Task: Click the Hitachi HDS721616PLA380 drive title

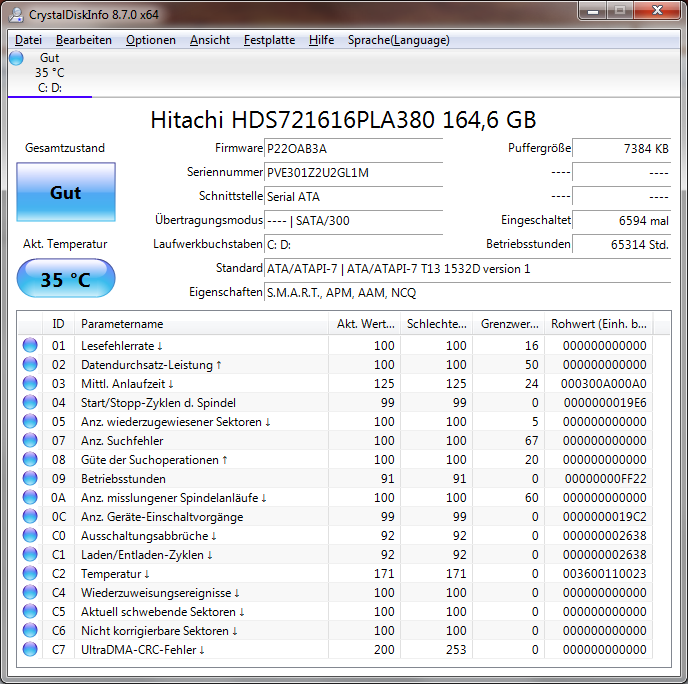Action: pos(343,120)
